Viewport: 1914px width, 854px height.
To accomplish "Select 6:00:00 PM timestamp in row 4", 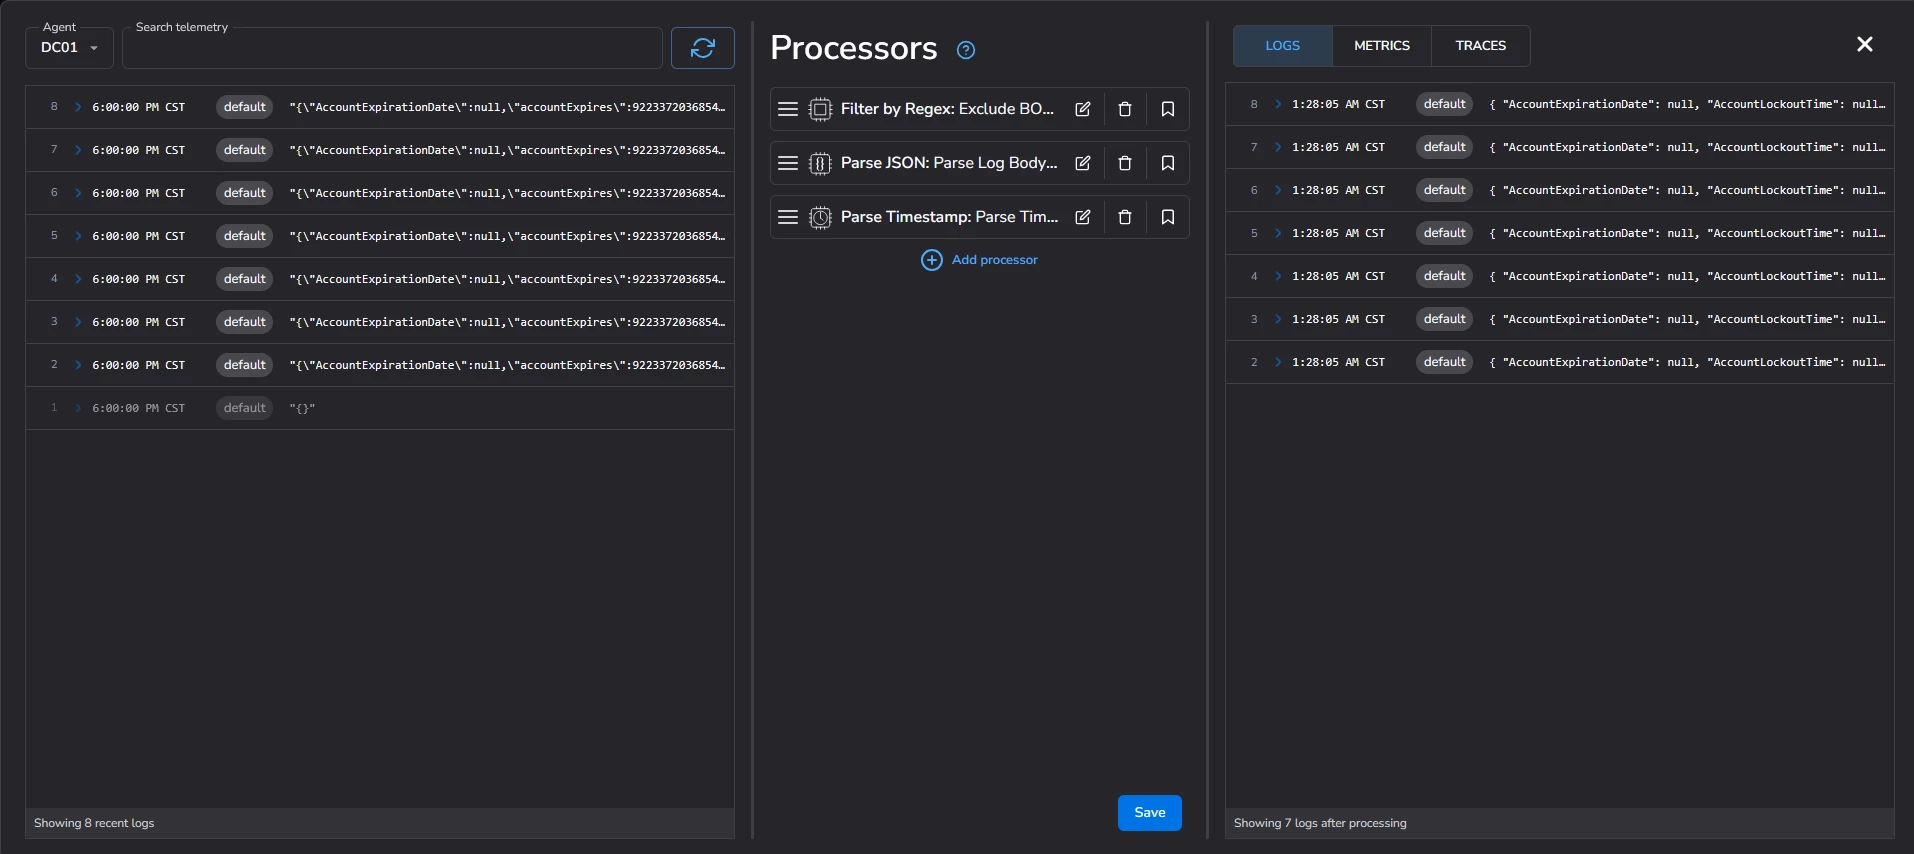I will (138, 279).
